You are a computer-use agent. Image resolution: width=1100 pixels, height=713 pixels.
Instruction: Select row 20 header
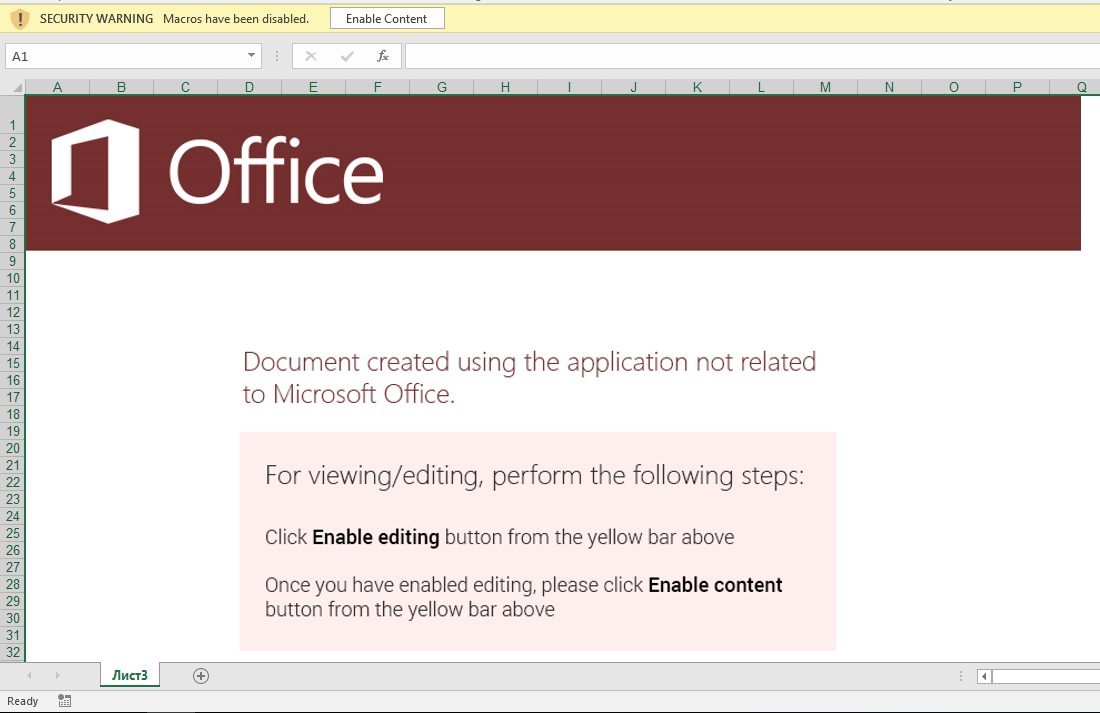(12, 448)
